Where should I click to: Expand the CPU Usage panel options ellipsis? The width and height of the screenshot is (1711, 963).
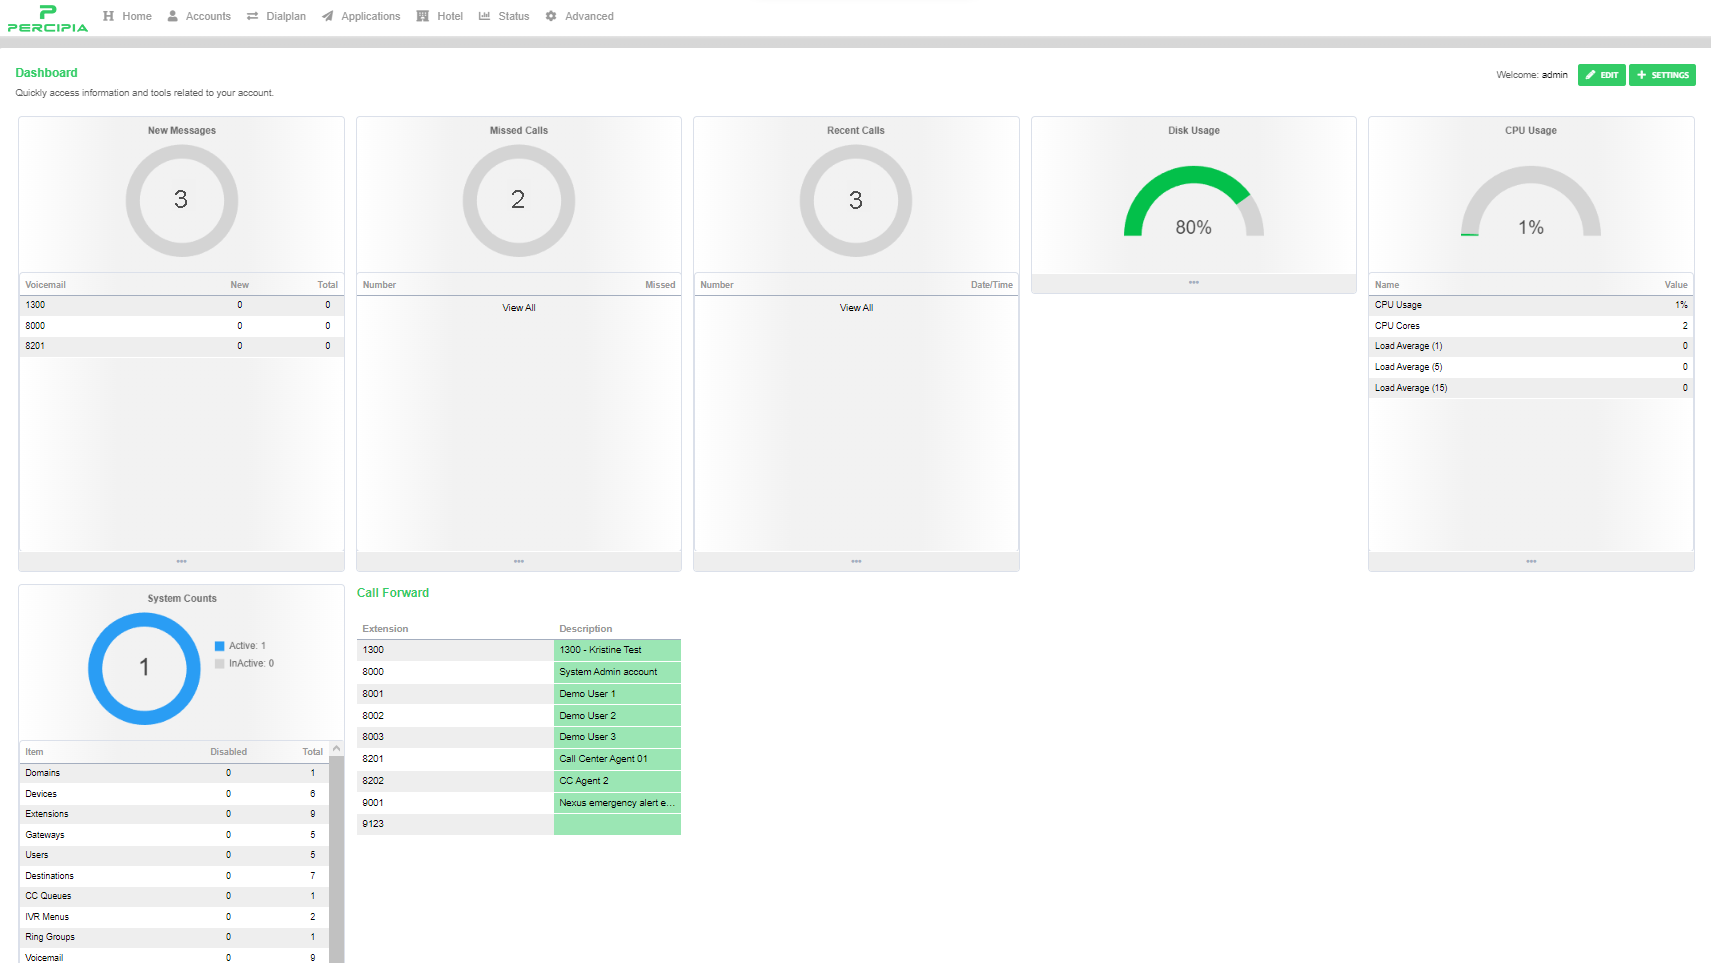(1530, 561)
